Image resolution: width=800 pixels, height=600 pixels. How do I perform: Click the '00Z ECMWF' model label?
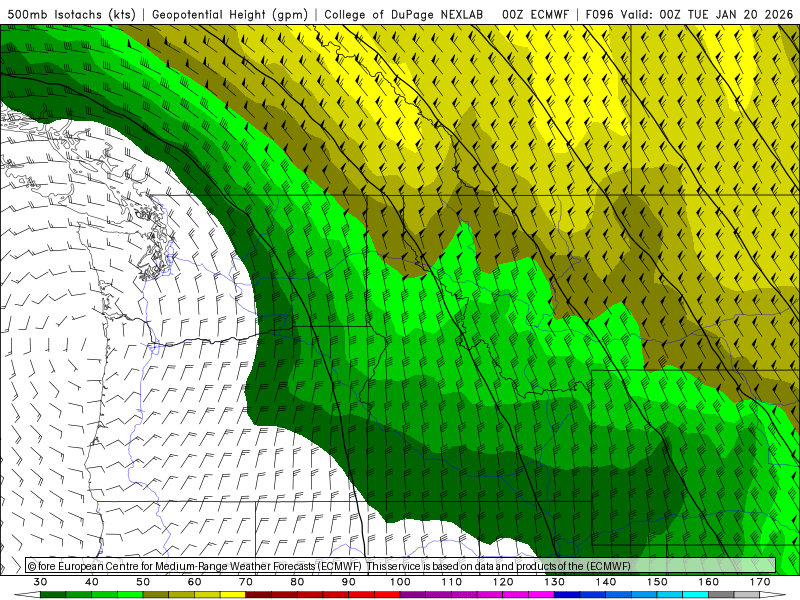(535, 14)
